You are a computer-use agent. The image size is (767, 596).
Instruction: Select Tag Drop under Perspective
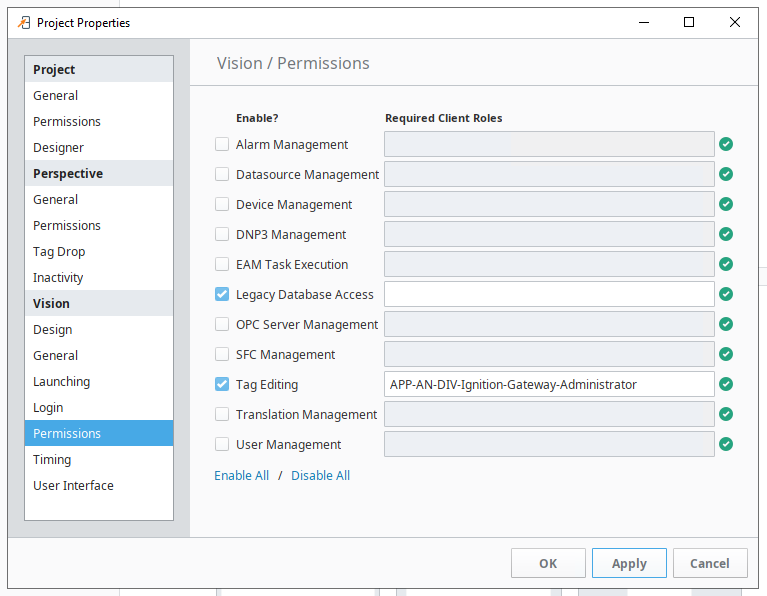[59, 251]
